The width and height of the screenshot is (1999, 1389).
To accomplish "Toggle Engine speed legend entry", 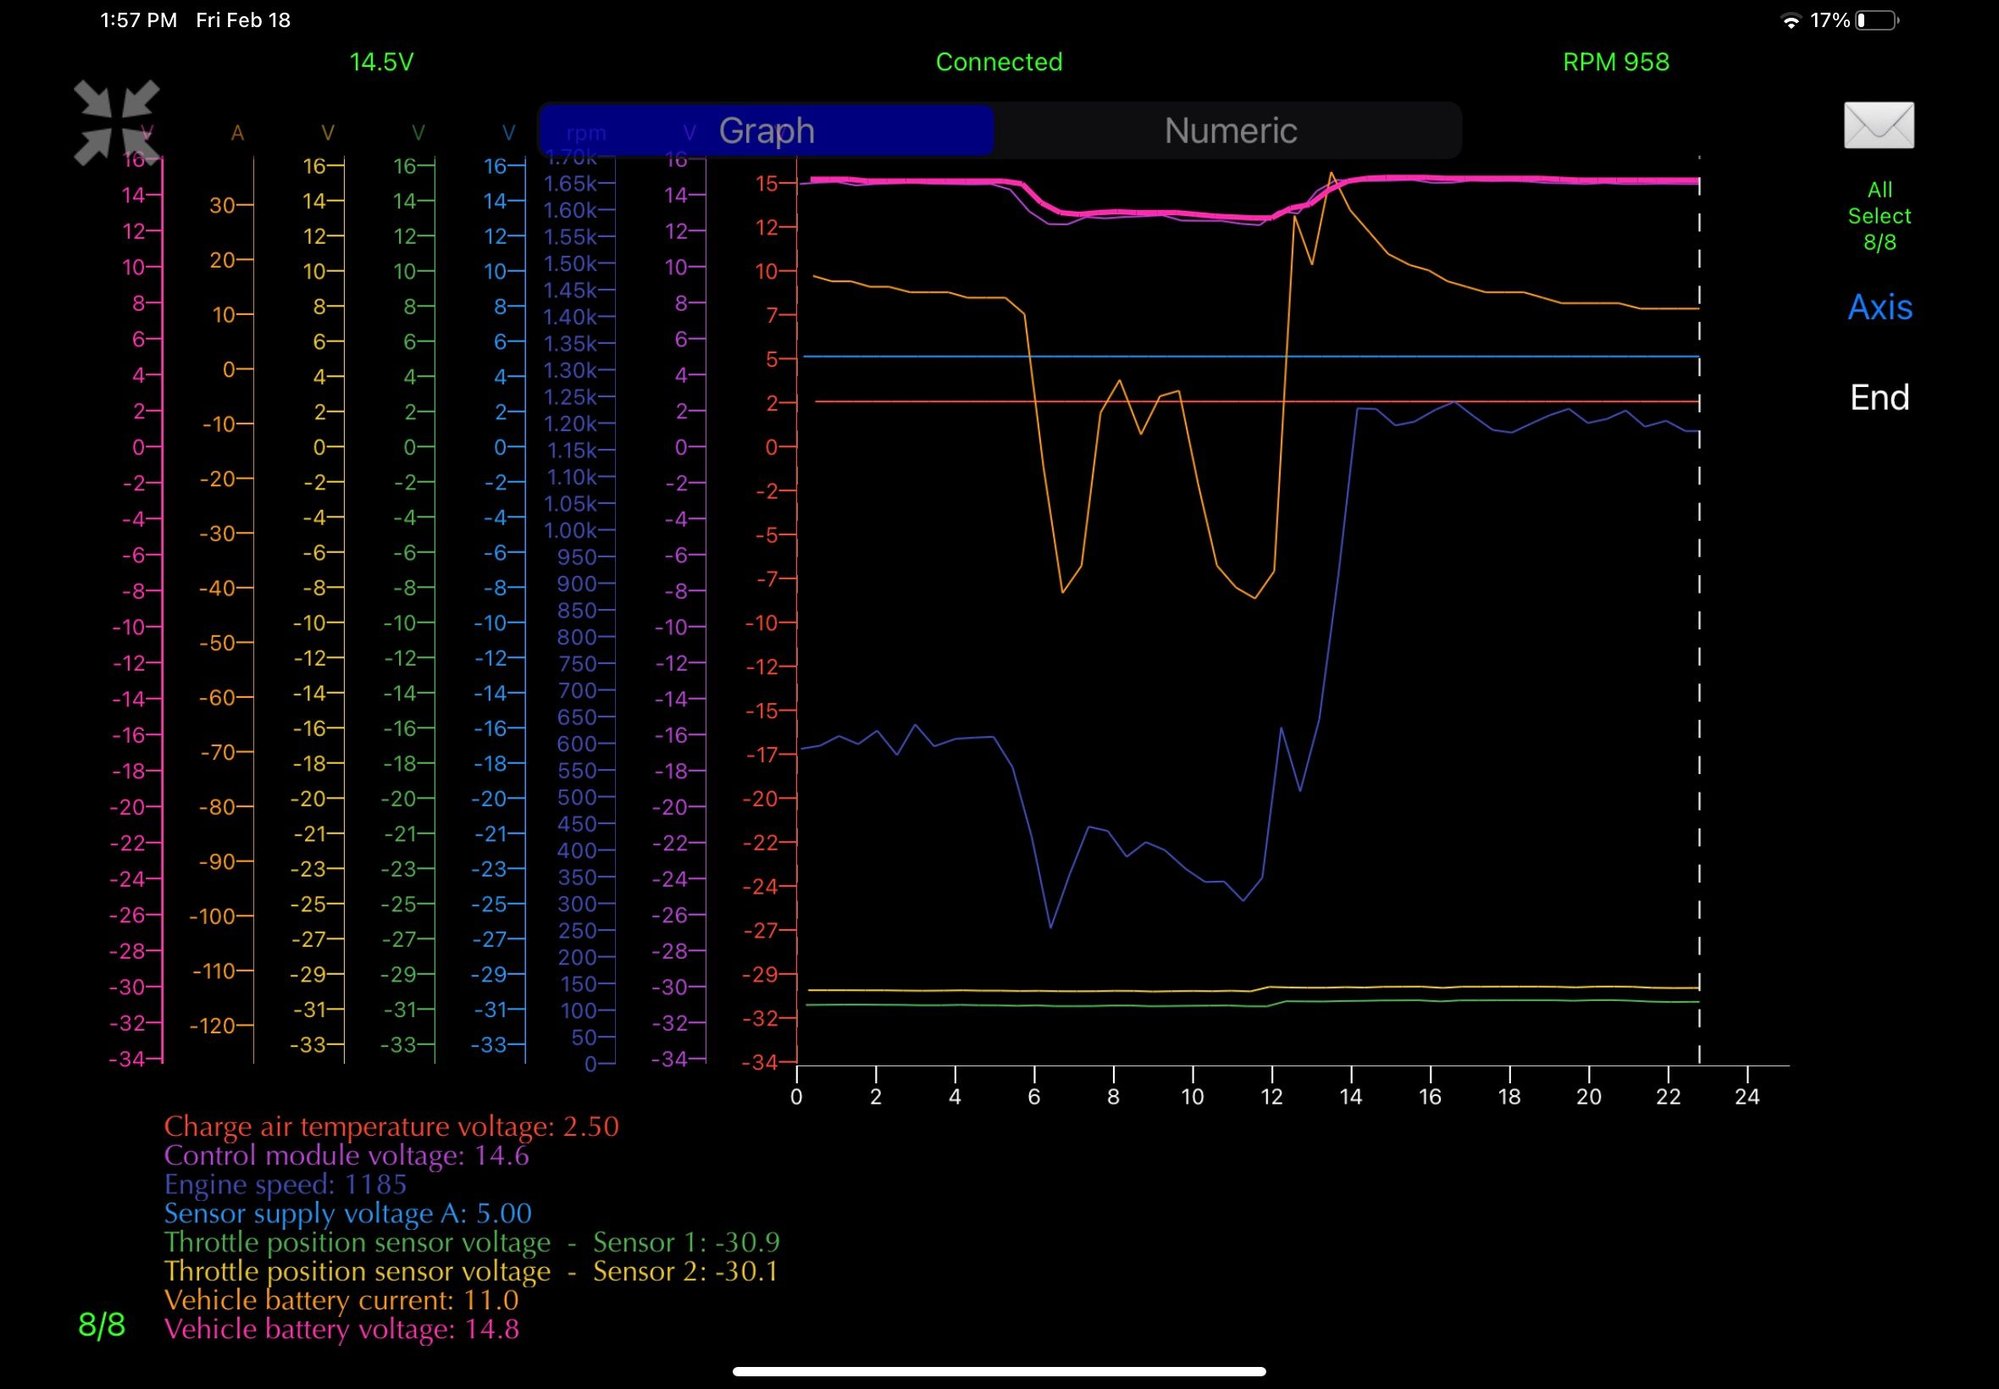I will (x=285, y=1184).
